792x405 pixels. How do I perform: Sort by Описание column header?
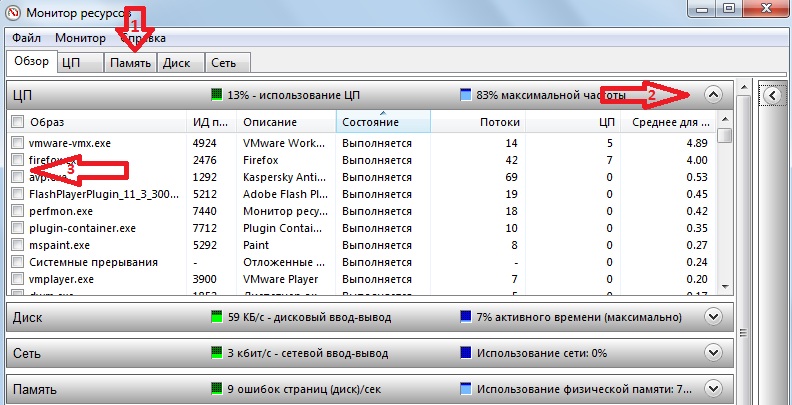coord(286,122)
